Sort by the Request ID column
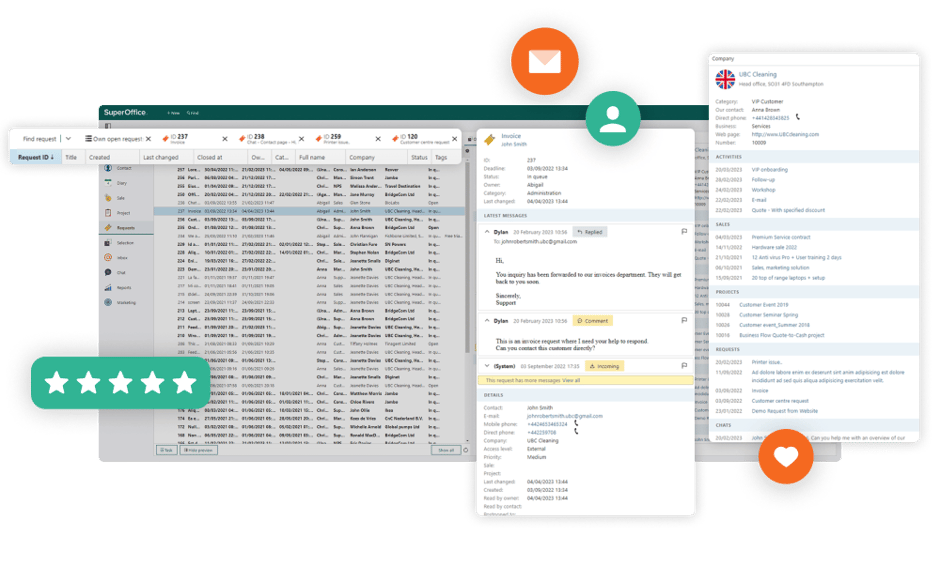This screenshot has width=940, height=566. click(x=36, y=157)
